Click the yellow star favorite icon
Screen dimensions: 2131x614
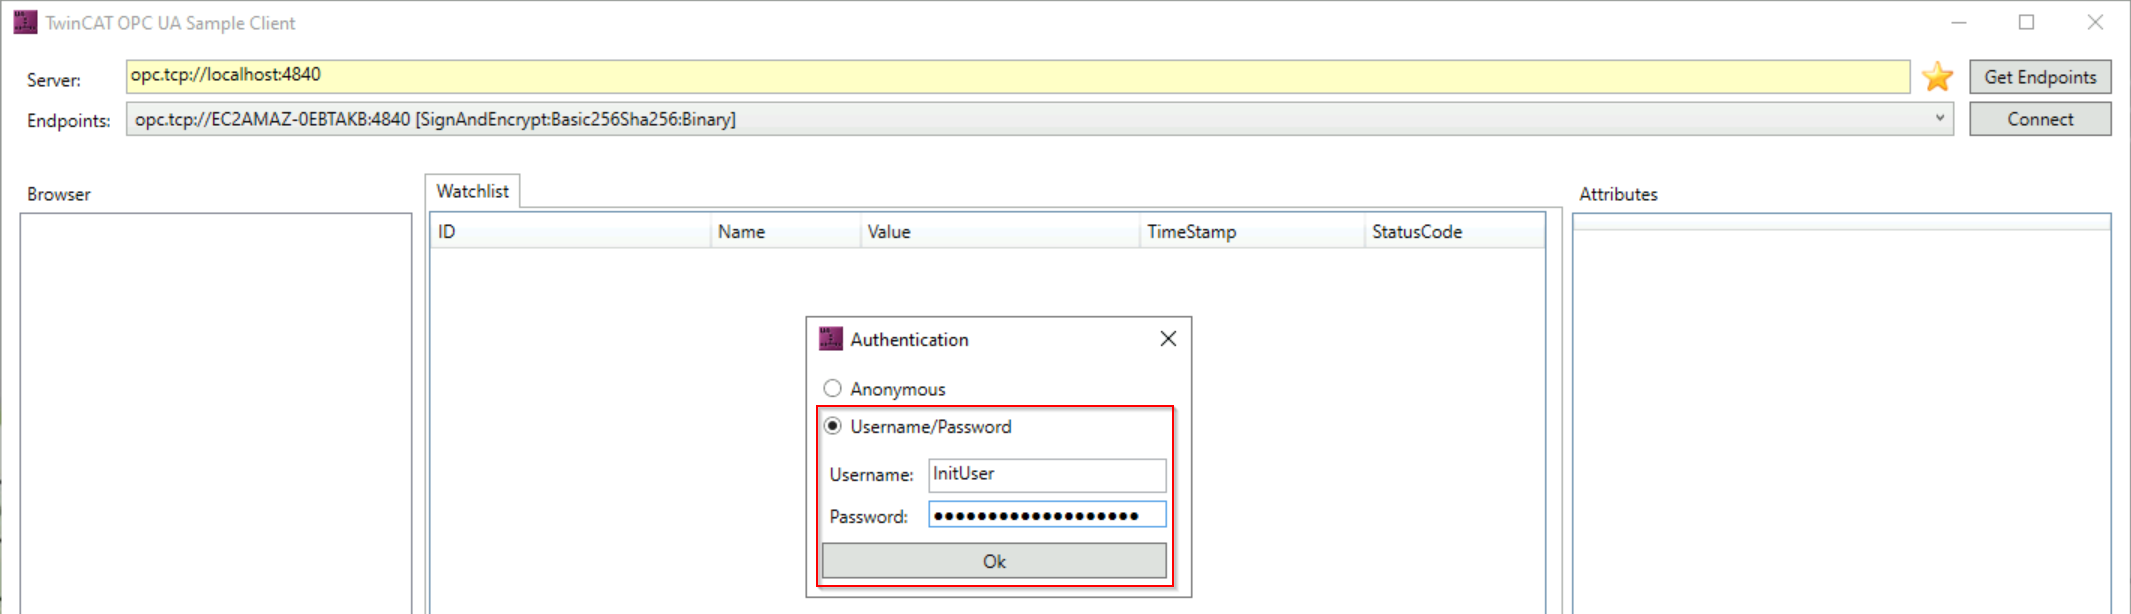tap(1937, 77)
